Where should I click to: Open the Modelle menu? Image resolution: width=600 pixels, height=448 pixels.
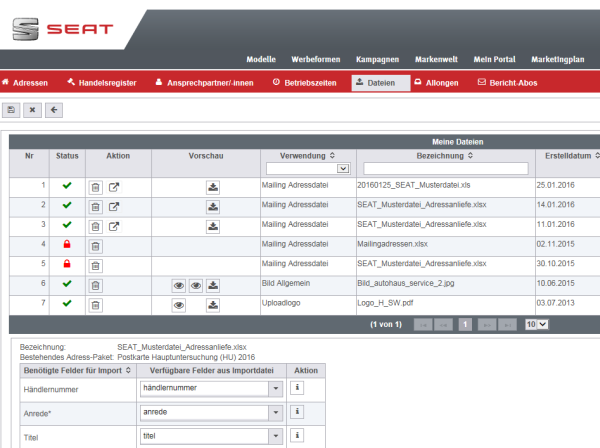click(x=261, y=59)
